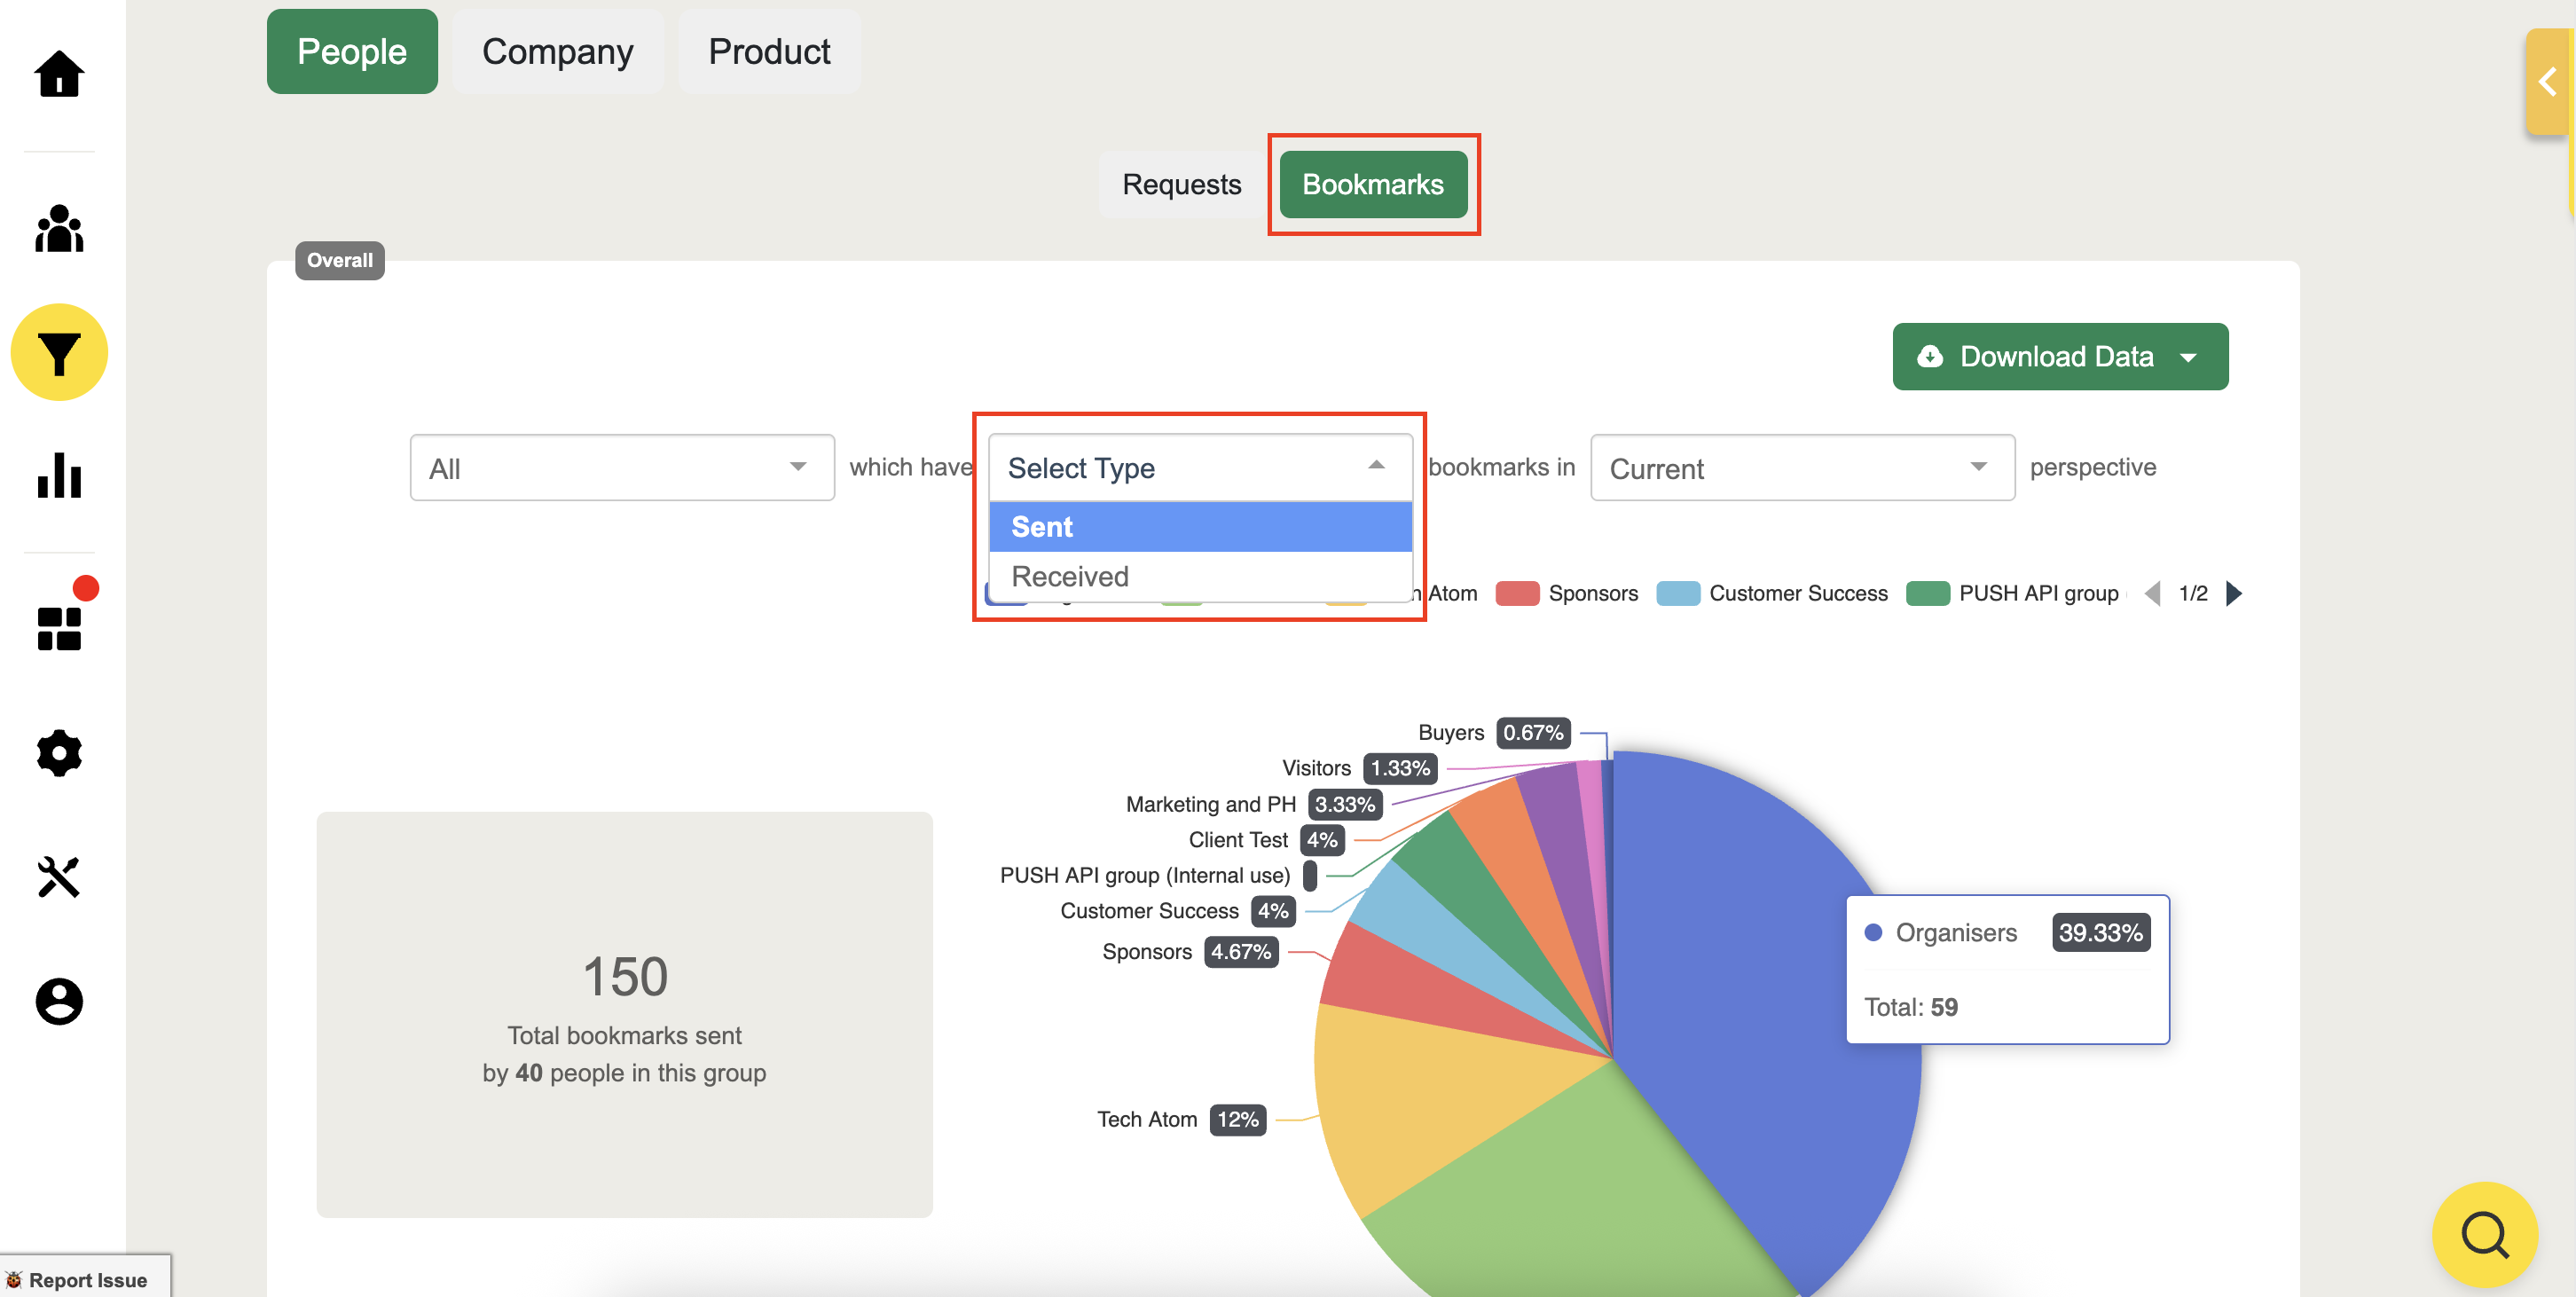
Task: Click the Download Data button
Action: click(2059, 356)
